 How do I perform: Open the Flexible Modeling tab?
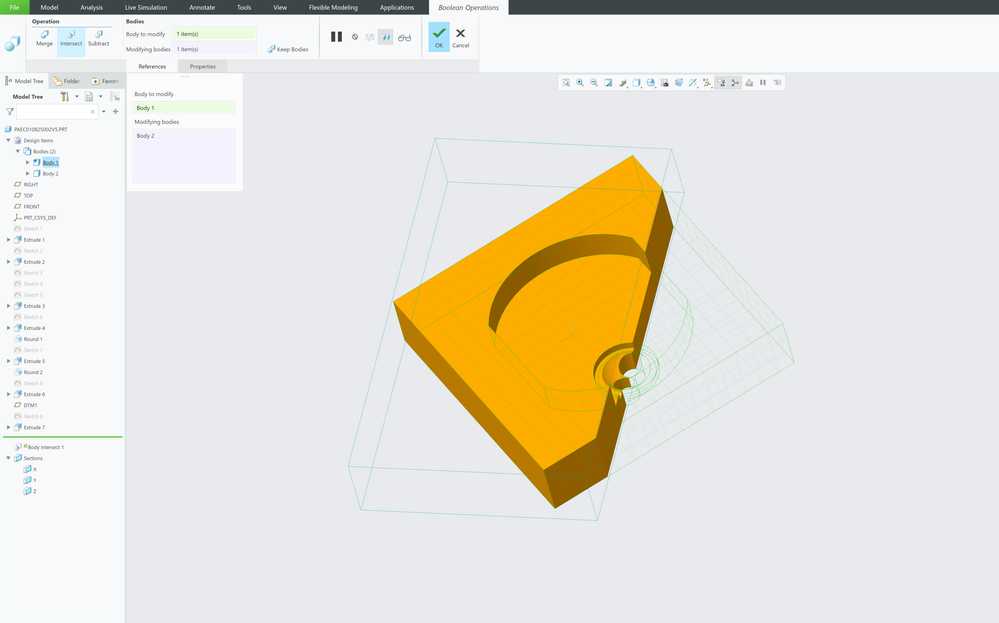click(x=333, y=8)
